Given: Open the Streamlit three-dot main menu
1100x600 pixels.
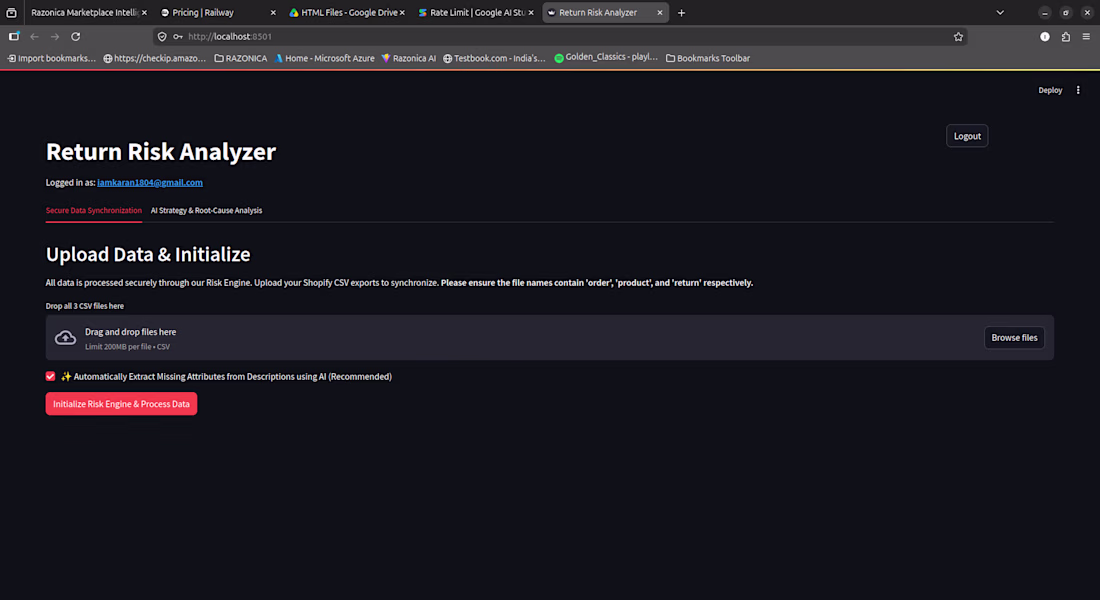Looking at the screenshot, I should click(1078, 90).
